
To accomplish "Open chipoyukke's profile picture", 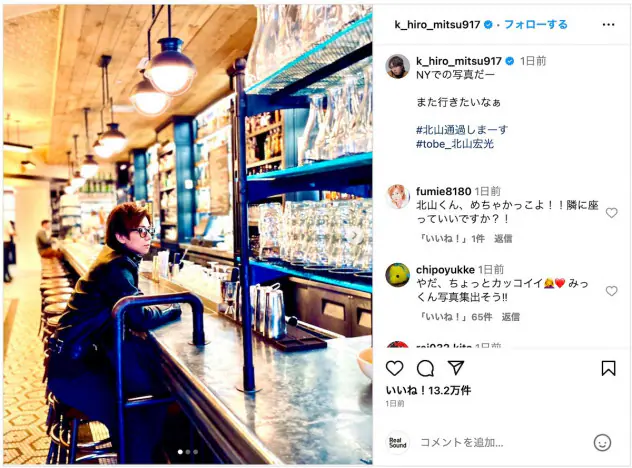I will pyautogui.click(x=397, y=275).
